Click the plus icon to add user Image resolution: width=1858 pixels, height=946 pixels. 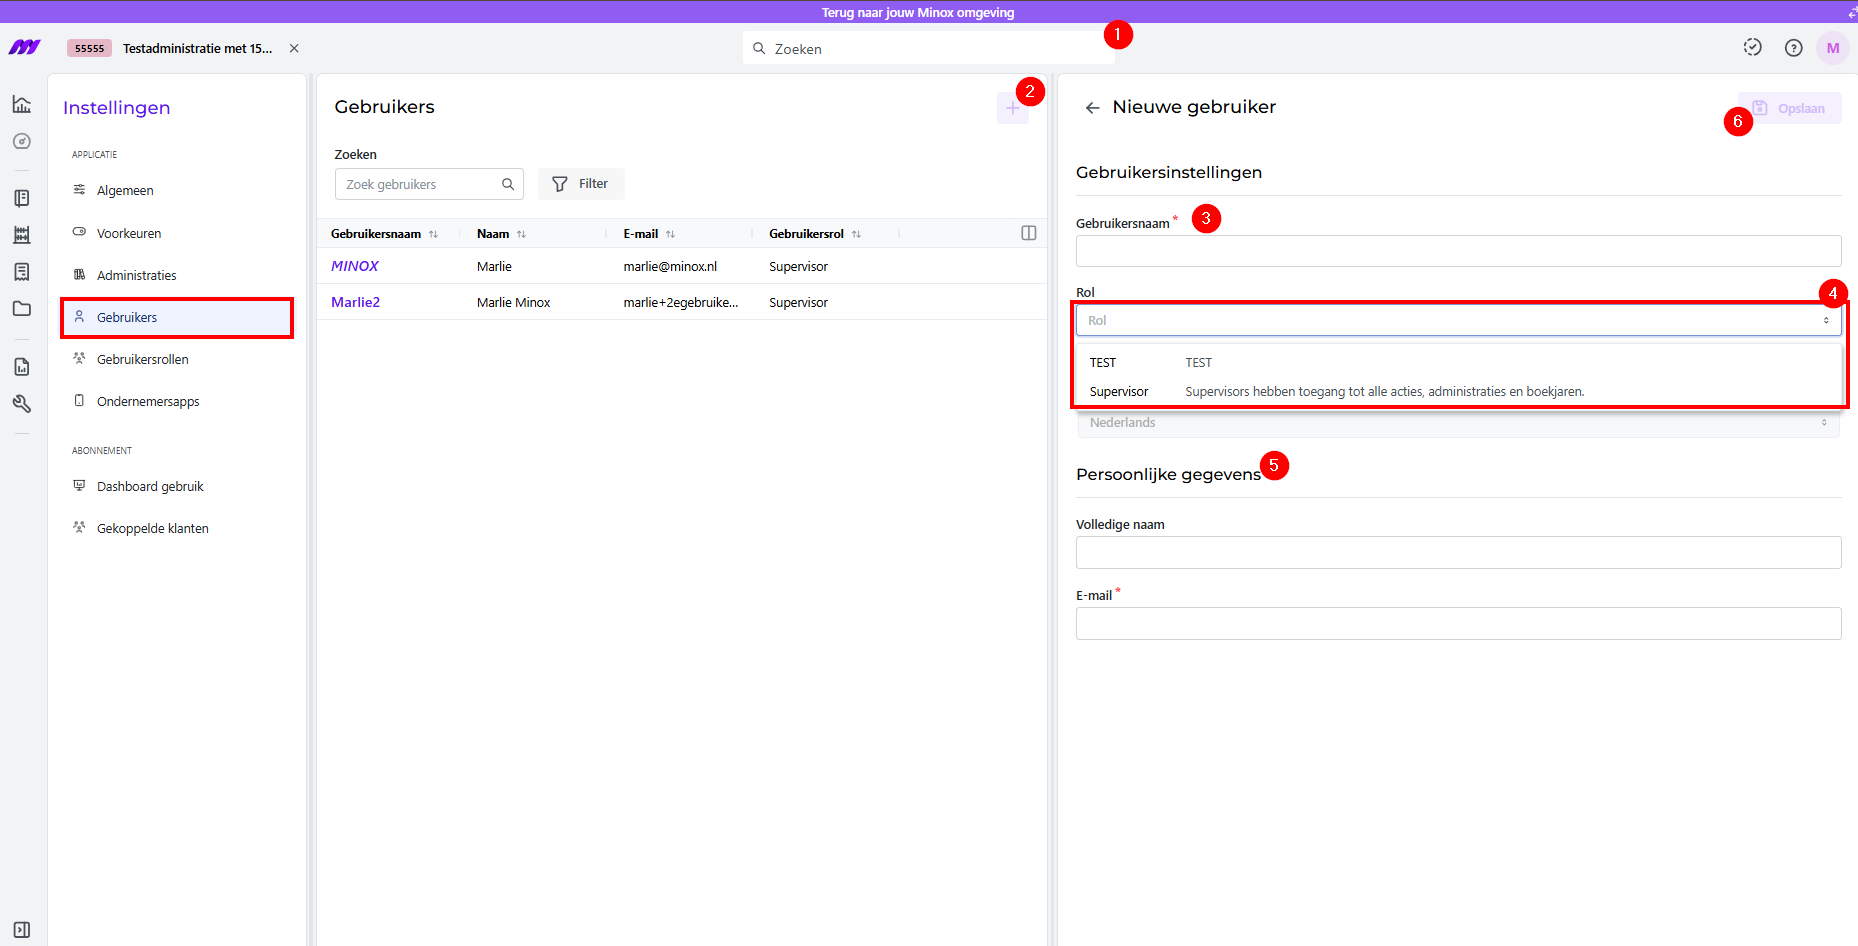coord(1012,108)
